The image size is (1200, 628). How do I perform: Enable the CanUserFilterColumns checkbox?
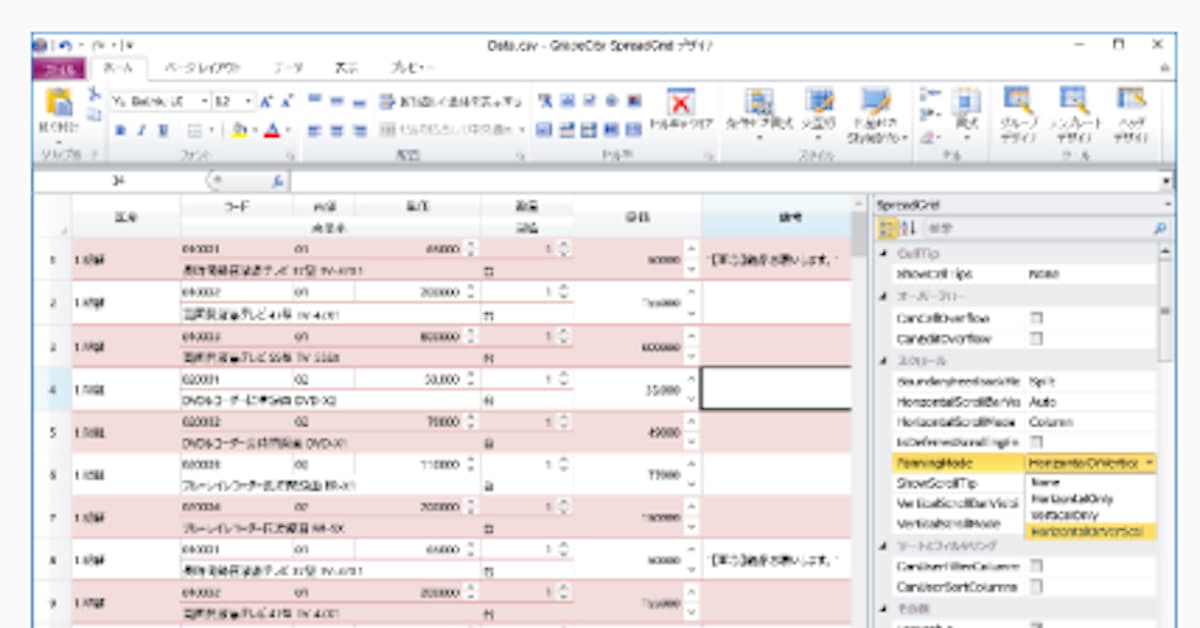pyautogui.click(x=1037, y=566)
